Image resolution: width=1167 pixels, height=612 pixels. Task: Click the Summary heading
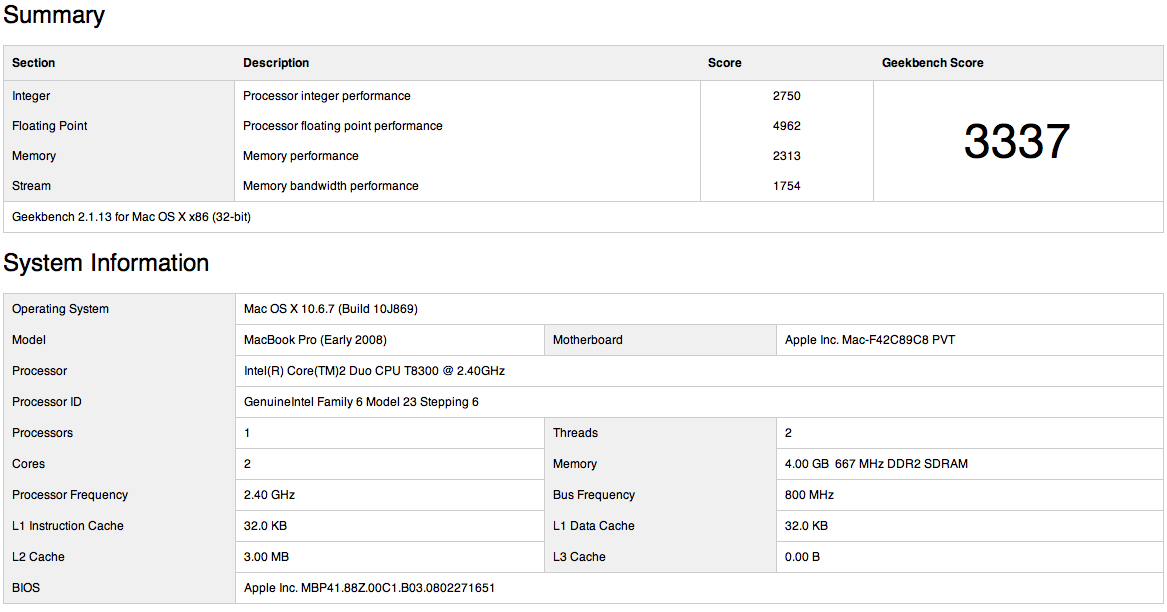pyautogui.click(x=54, y=15)
